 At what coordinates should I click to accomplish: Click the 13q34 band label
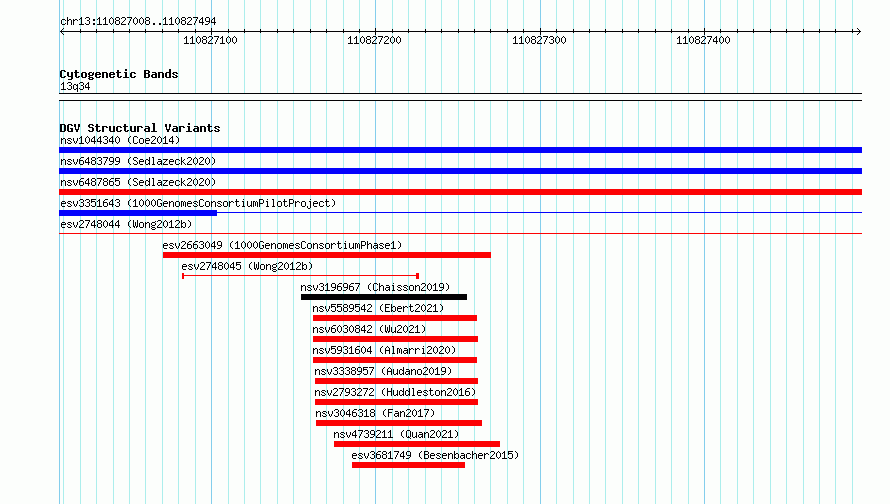point(75,86)
